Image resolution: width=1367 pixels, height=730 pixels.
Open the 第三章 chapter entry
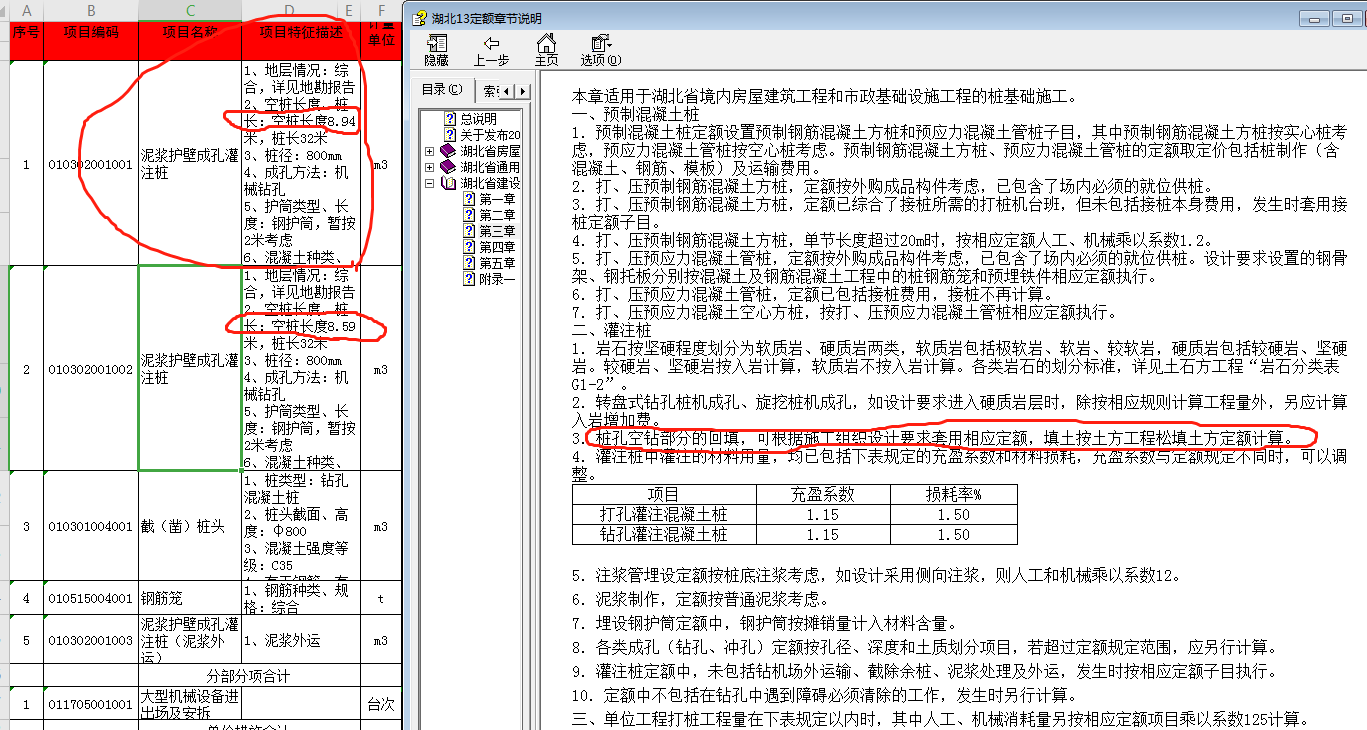point(497,231)
